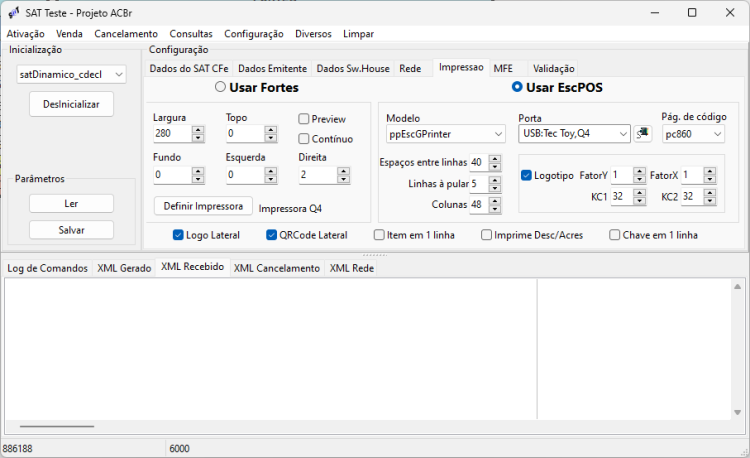Increase KC1 value with up arrow

point(640,192)
